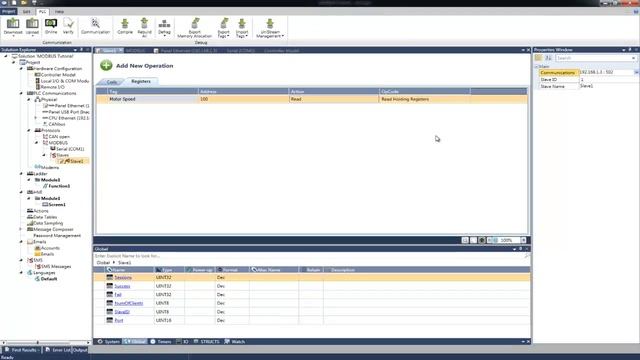Collapse the HMI tree node
Screen dimensions: 640x360
pyautogui.click(x=21, y=192)
